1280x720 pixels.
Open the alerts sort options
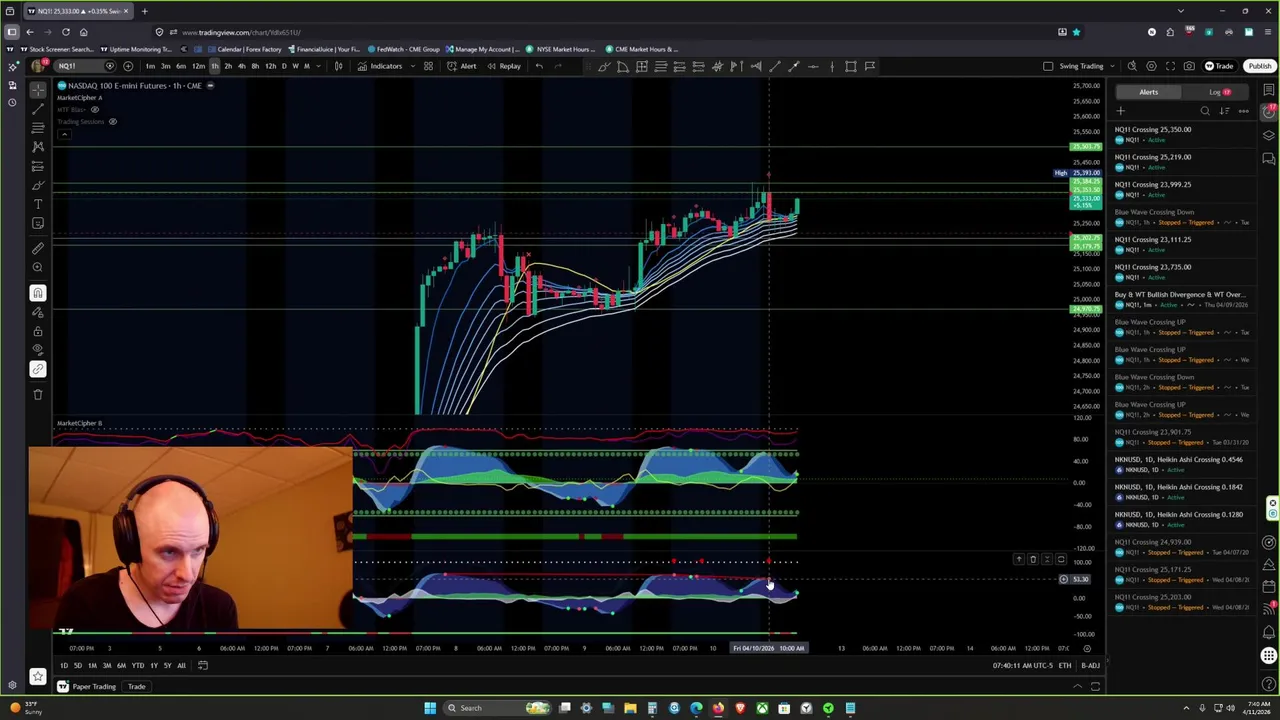[1224, 111]
